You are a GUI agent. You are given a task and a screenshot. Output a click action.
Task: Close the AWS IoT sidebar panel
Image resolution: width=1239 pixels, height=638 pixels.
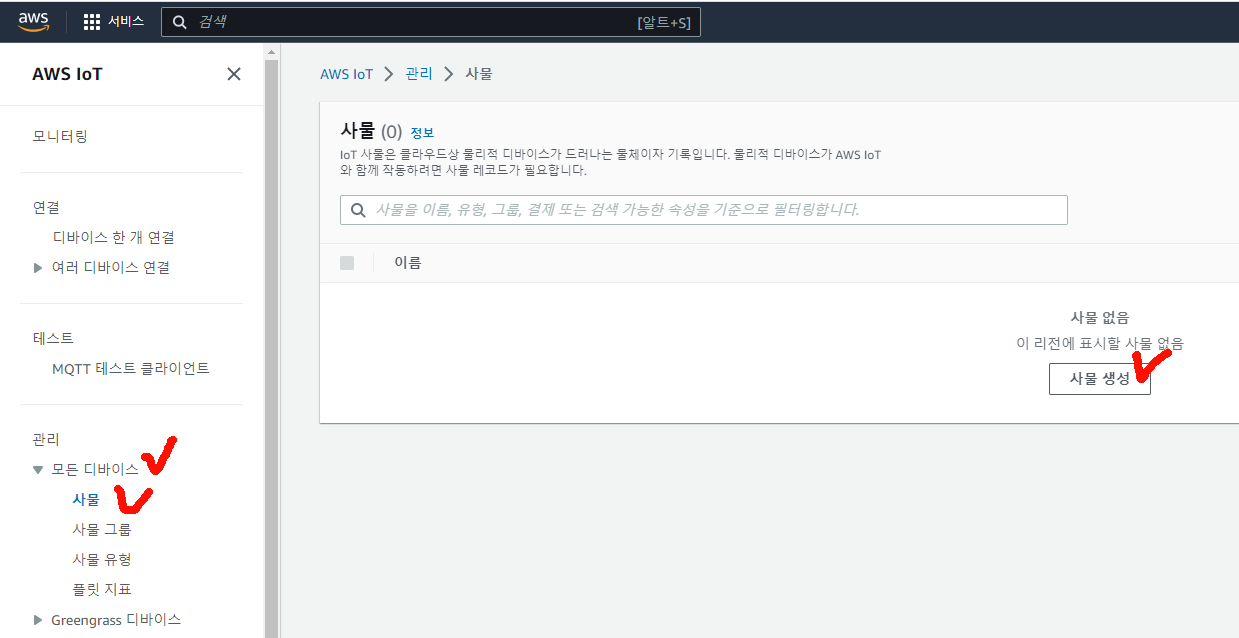coord(234,74)
